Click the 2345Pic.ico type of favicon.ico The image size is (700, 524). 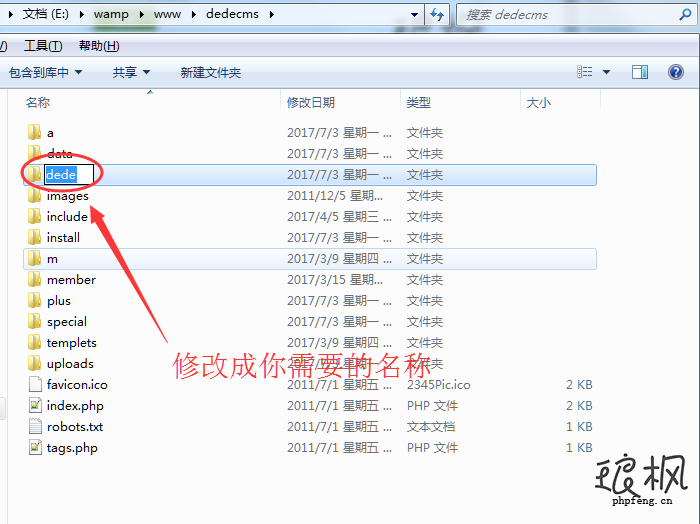point(438,385)
